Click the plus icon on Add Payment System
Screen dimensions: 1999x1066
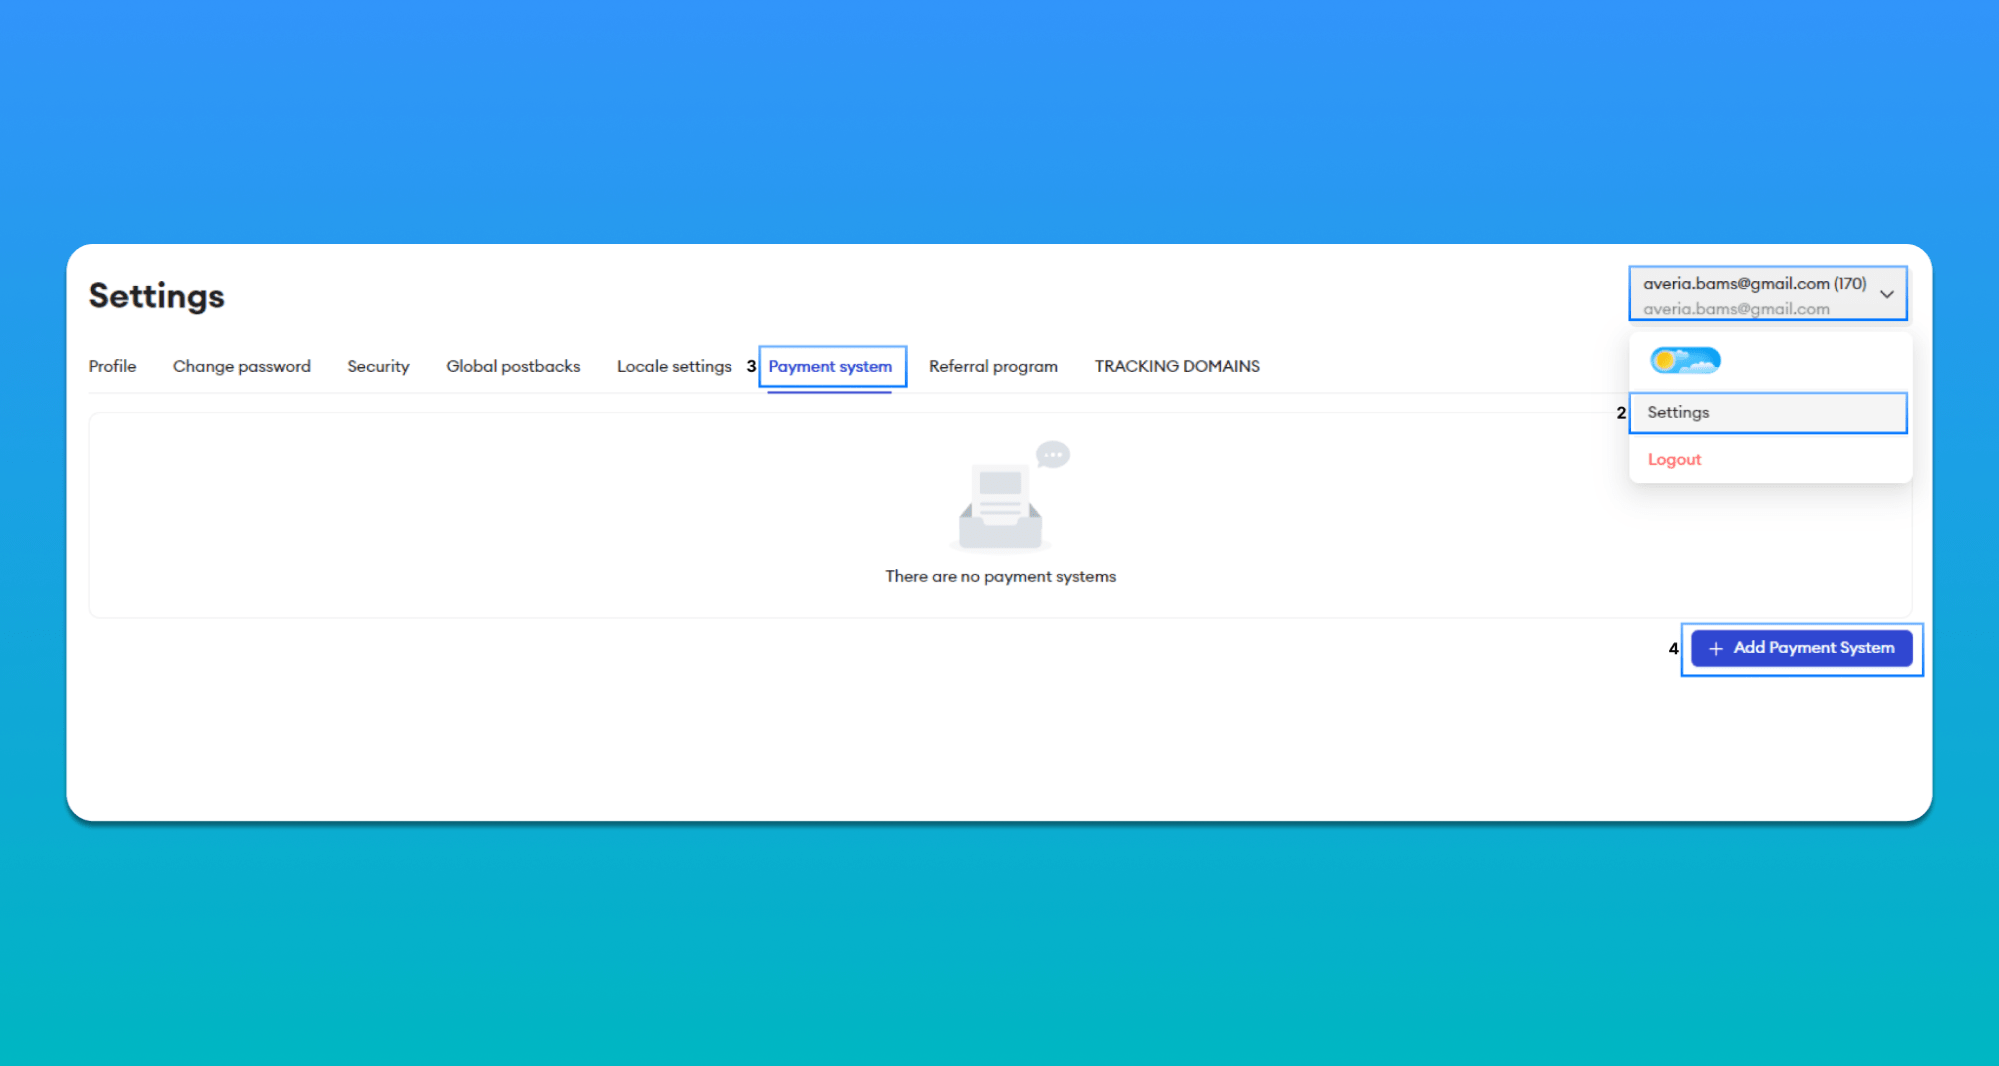pyautogui.click(x=1716, y=649)
